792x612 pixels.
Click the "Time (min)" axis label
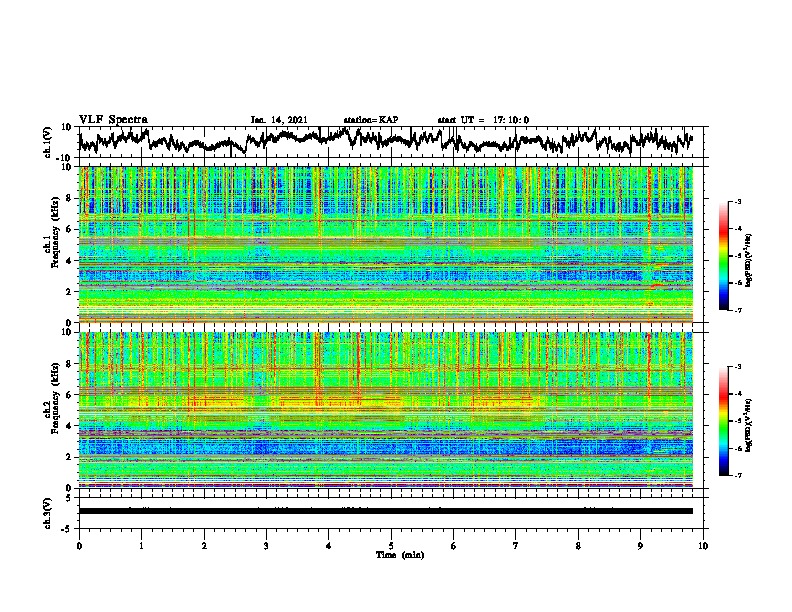(400, 555)
